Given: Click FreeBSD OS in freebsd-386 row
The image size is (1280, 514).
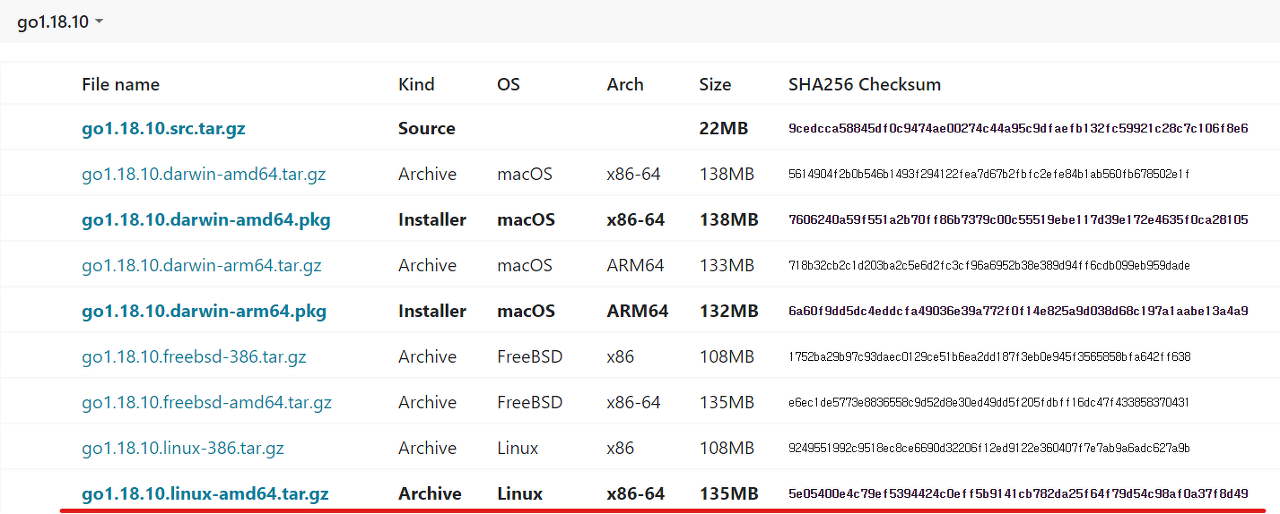Looking at the screenshot, I should pos(530,356).
